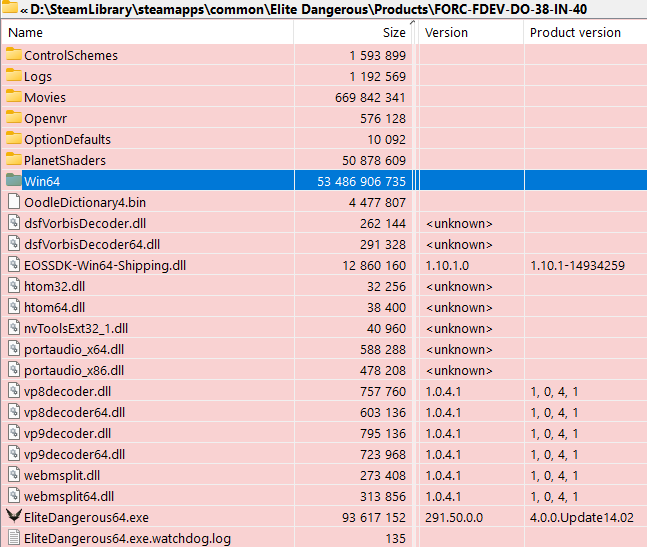Click the vp9decoder.dll file icon
The height and width of the screenshot is (547, 647).
coord(14,433)
